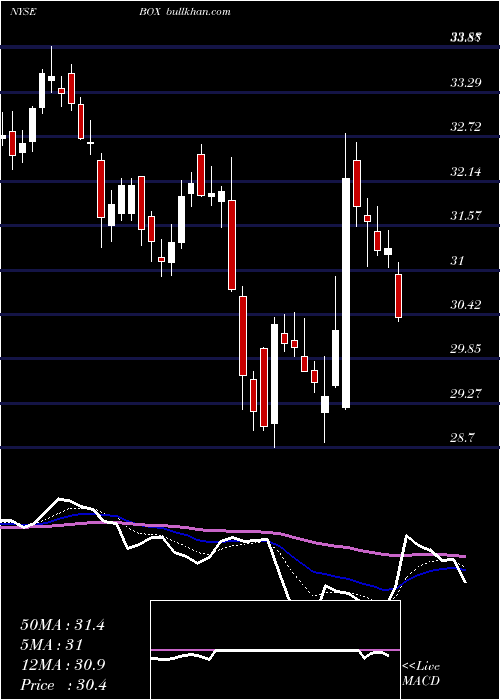Click the BOX ticker symbol label
The height and width of the screenshot is (700, 500).
pyautogui.click(x=150, y=12)
